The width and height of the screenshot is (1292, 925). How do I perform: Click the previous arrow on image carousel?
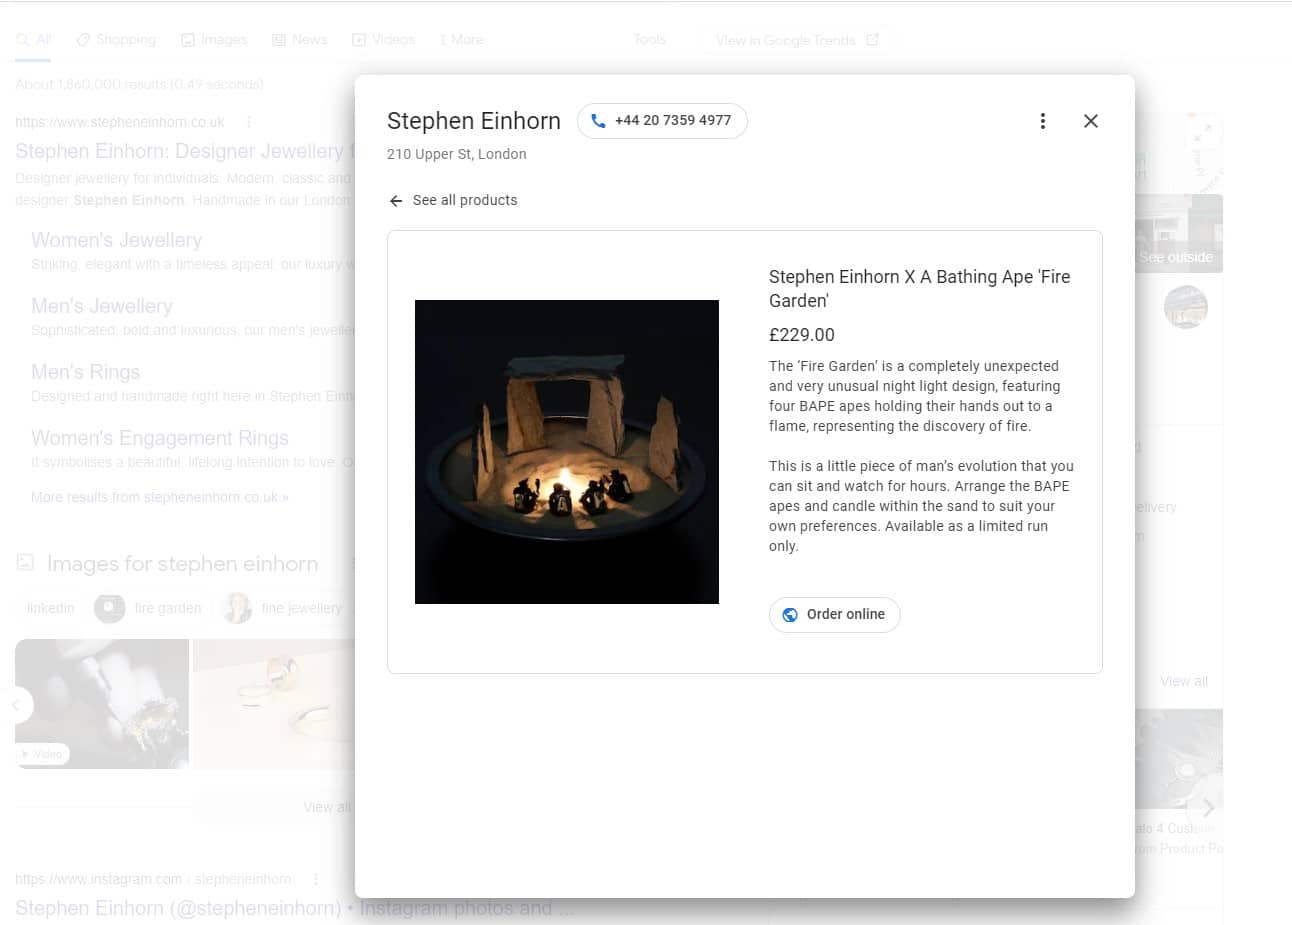tap(17, 705)
